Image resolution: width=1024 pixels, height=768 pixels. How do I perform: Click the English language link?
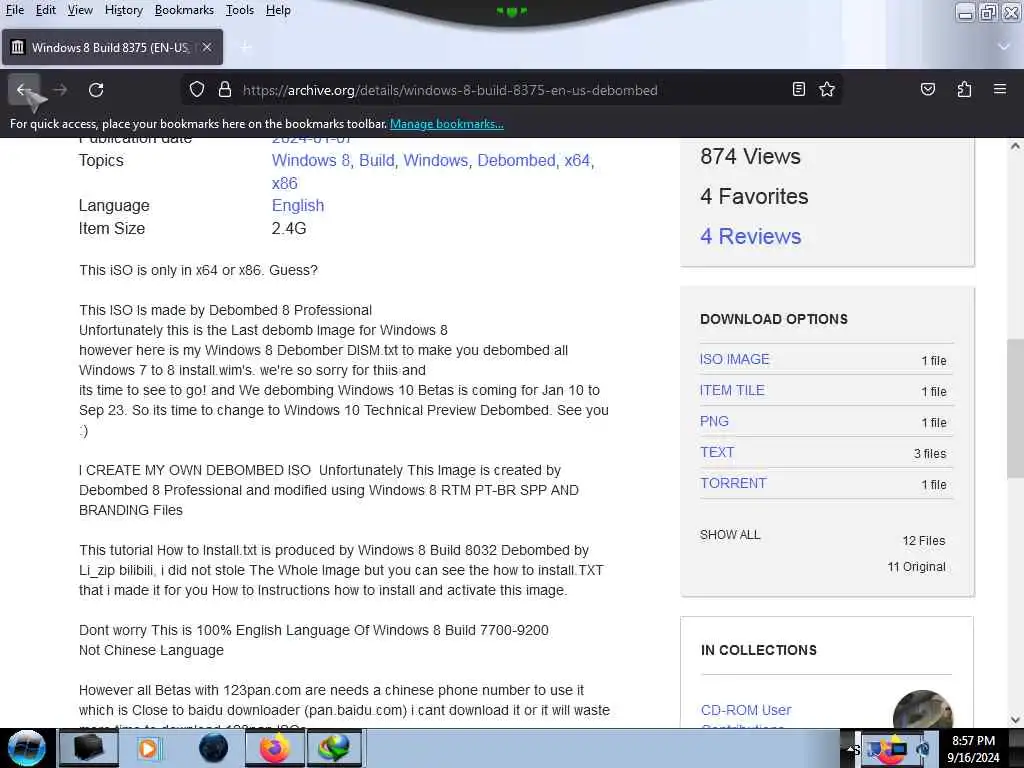(x=298, y=206)
